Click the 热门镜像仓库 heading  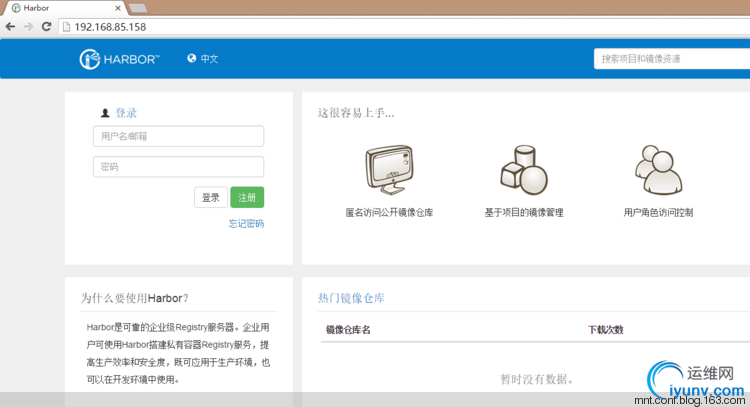(x=351, y=298)
